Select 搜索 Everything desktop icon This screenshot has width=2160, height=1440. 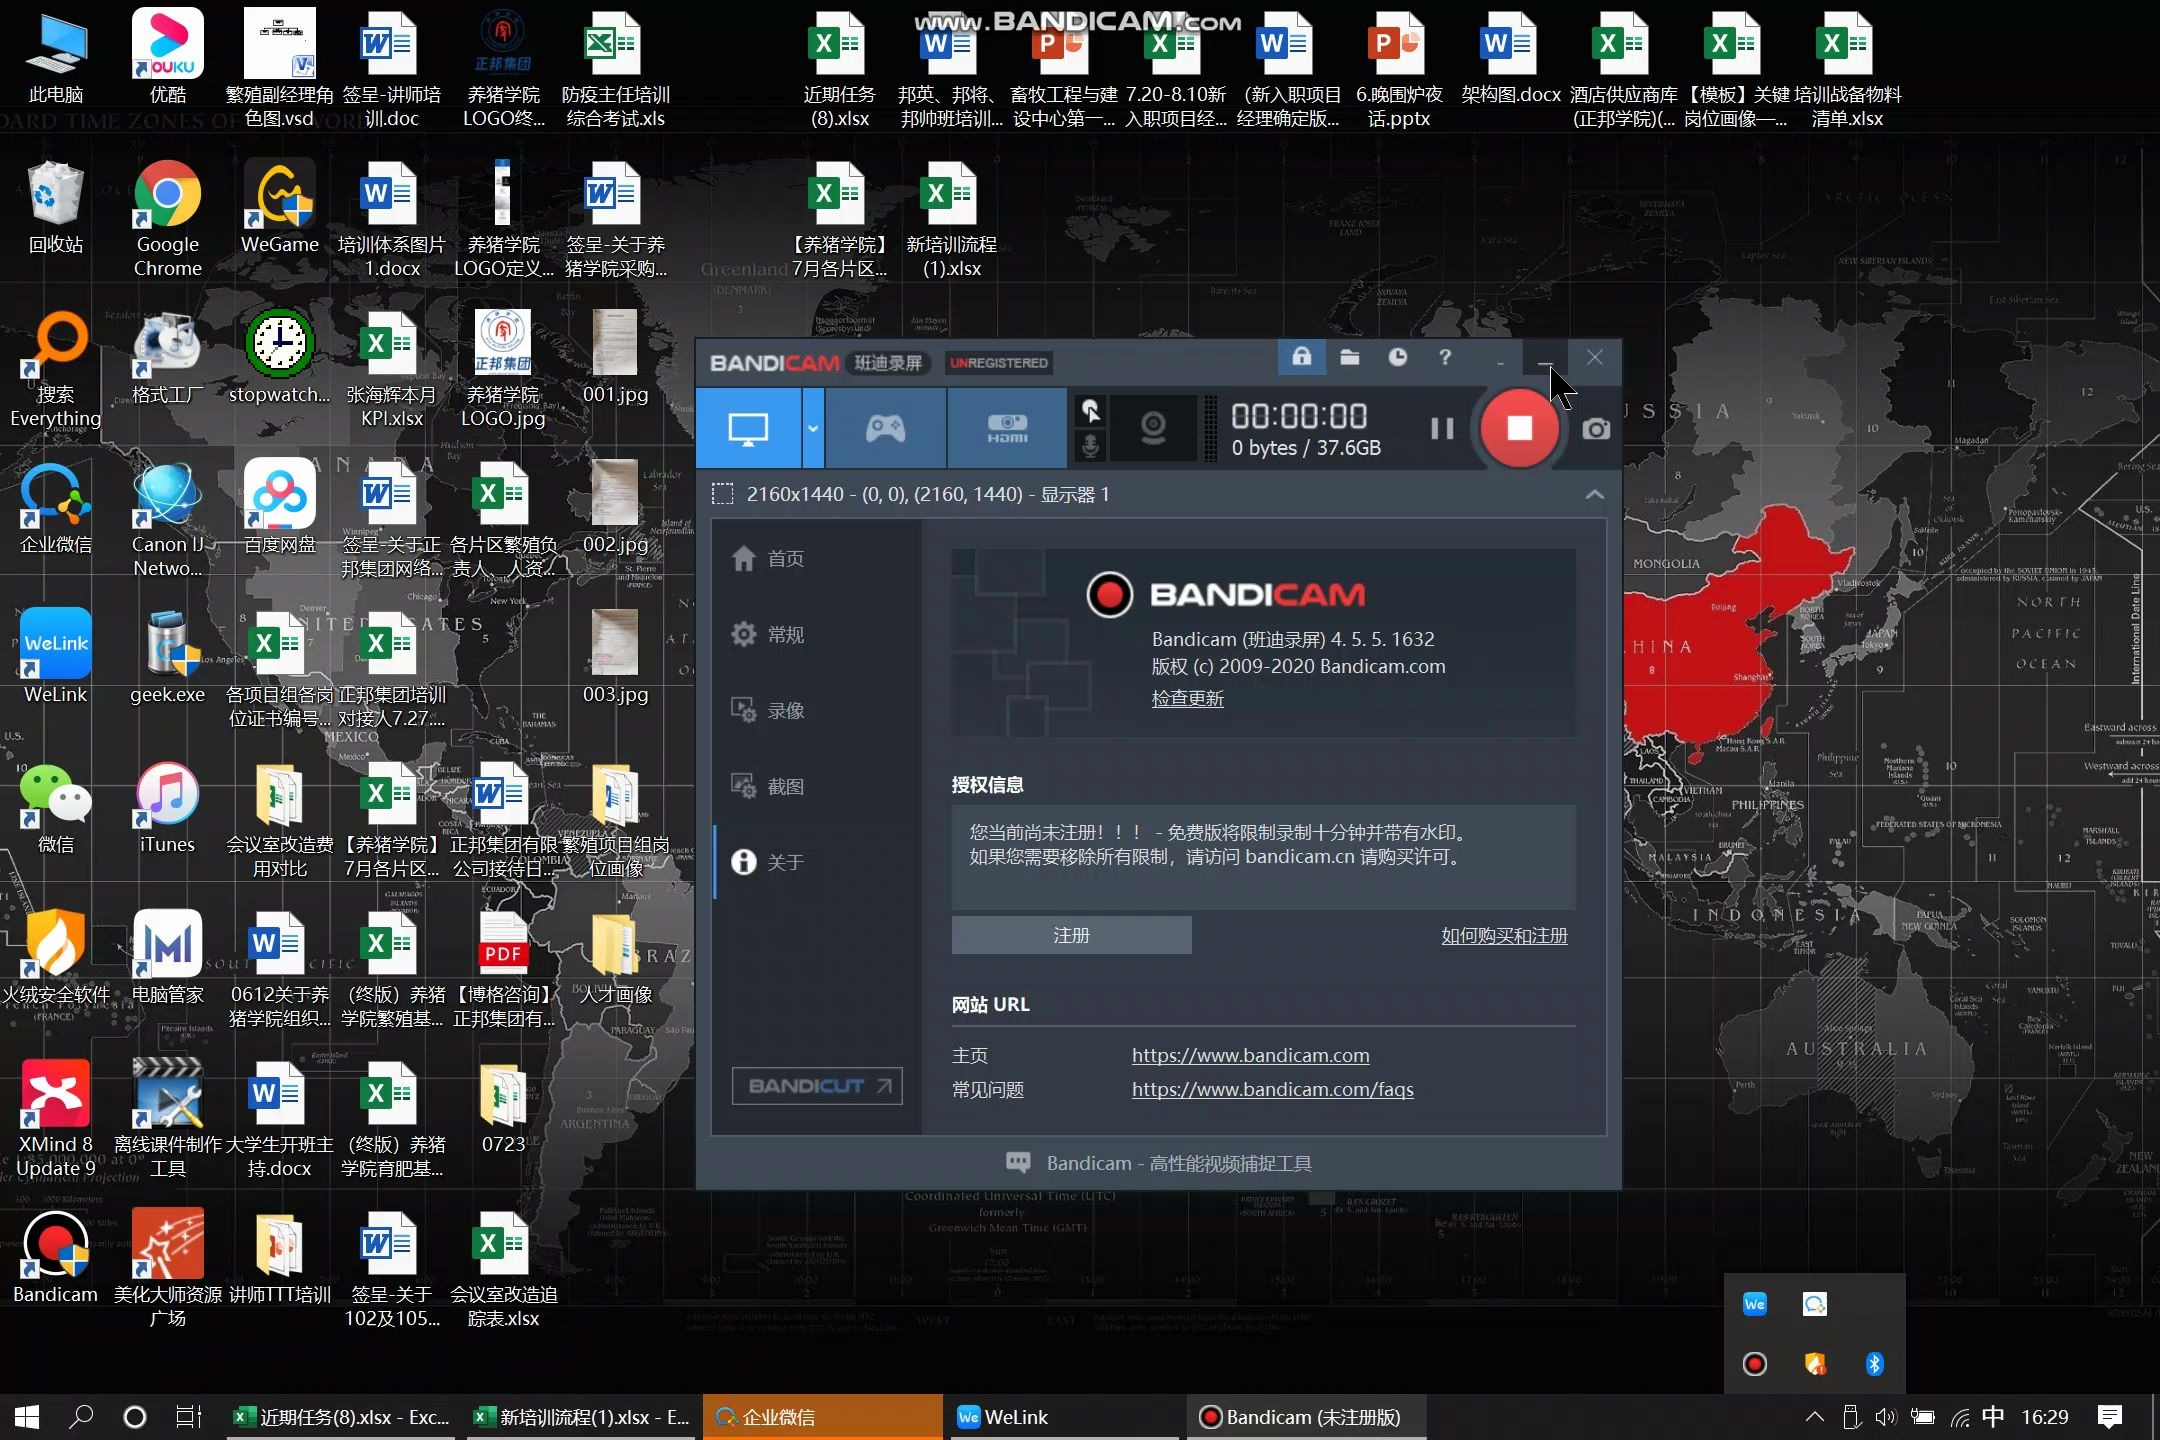coord(56,370)
